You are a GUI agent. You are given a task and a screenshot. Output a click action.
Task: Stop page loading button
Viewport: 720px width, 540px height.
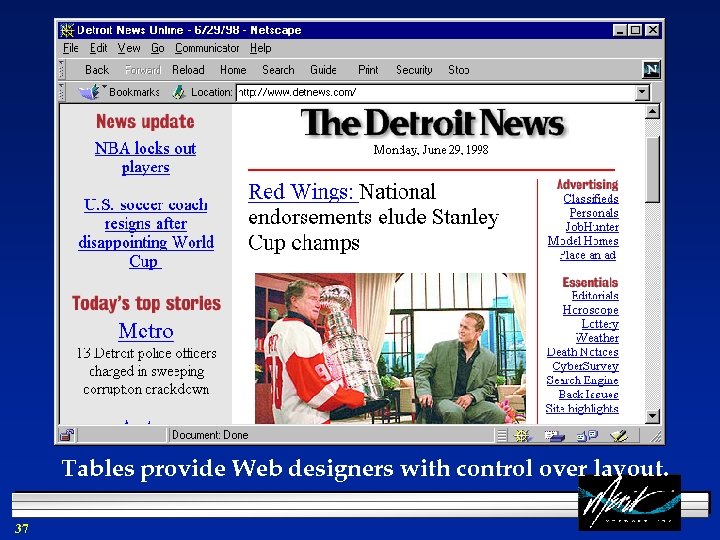[459, 70]
